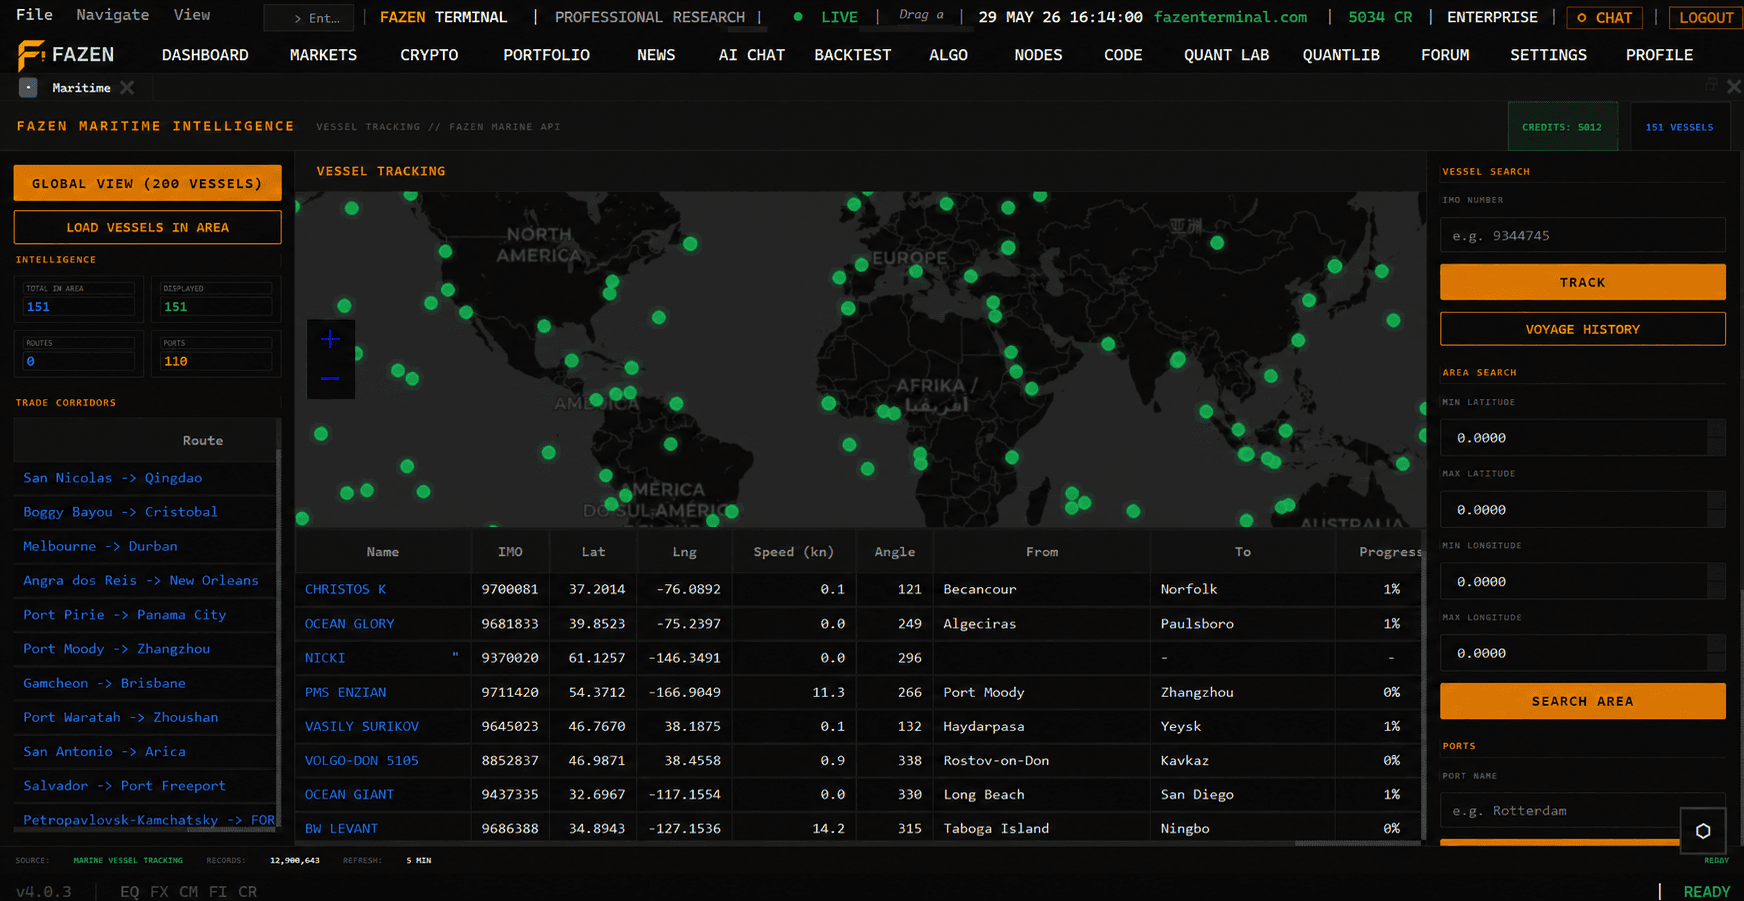Click the Search Area button
Image resolution: width=1744 pixels, height=901 pixels.
(1582, 701)
